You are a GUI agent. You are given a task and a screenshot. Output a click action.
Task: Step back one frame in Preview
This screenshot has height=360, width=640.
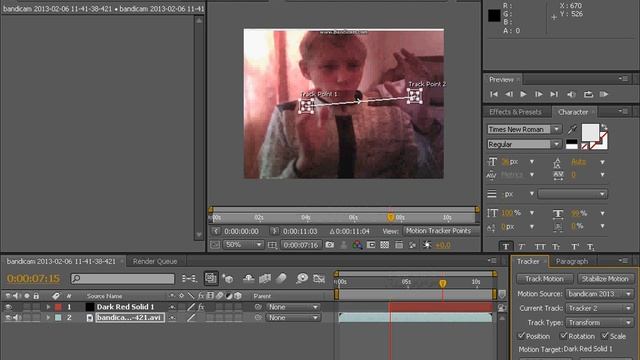[x=509, y=94]
